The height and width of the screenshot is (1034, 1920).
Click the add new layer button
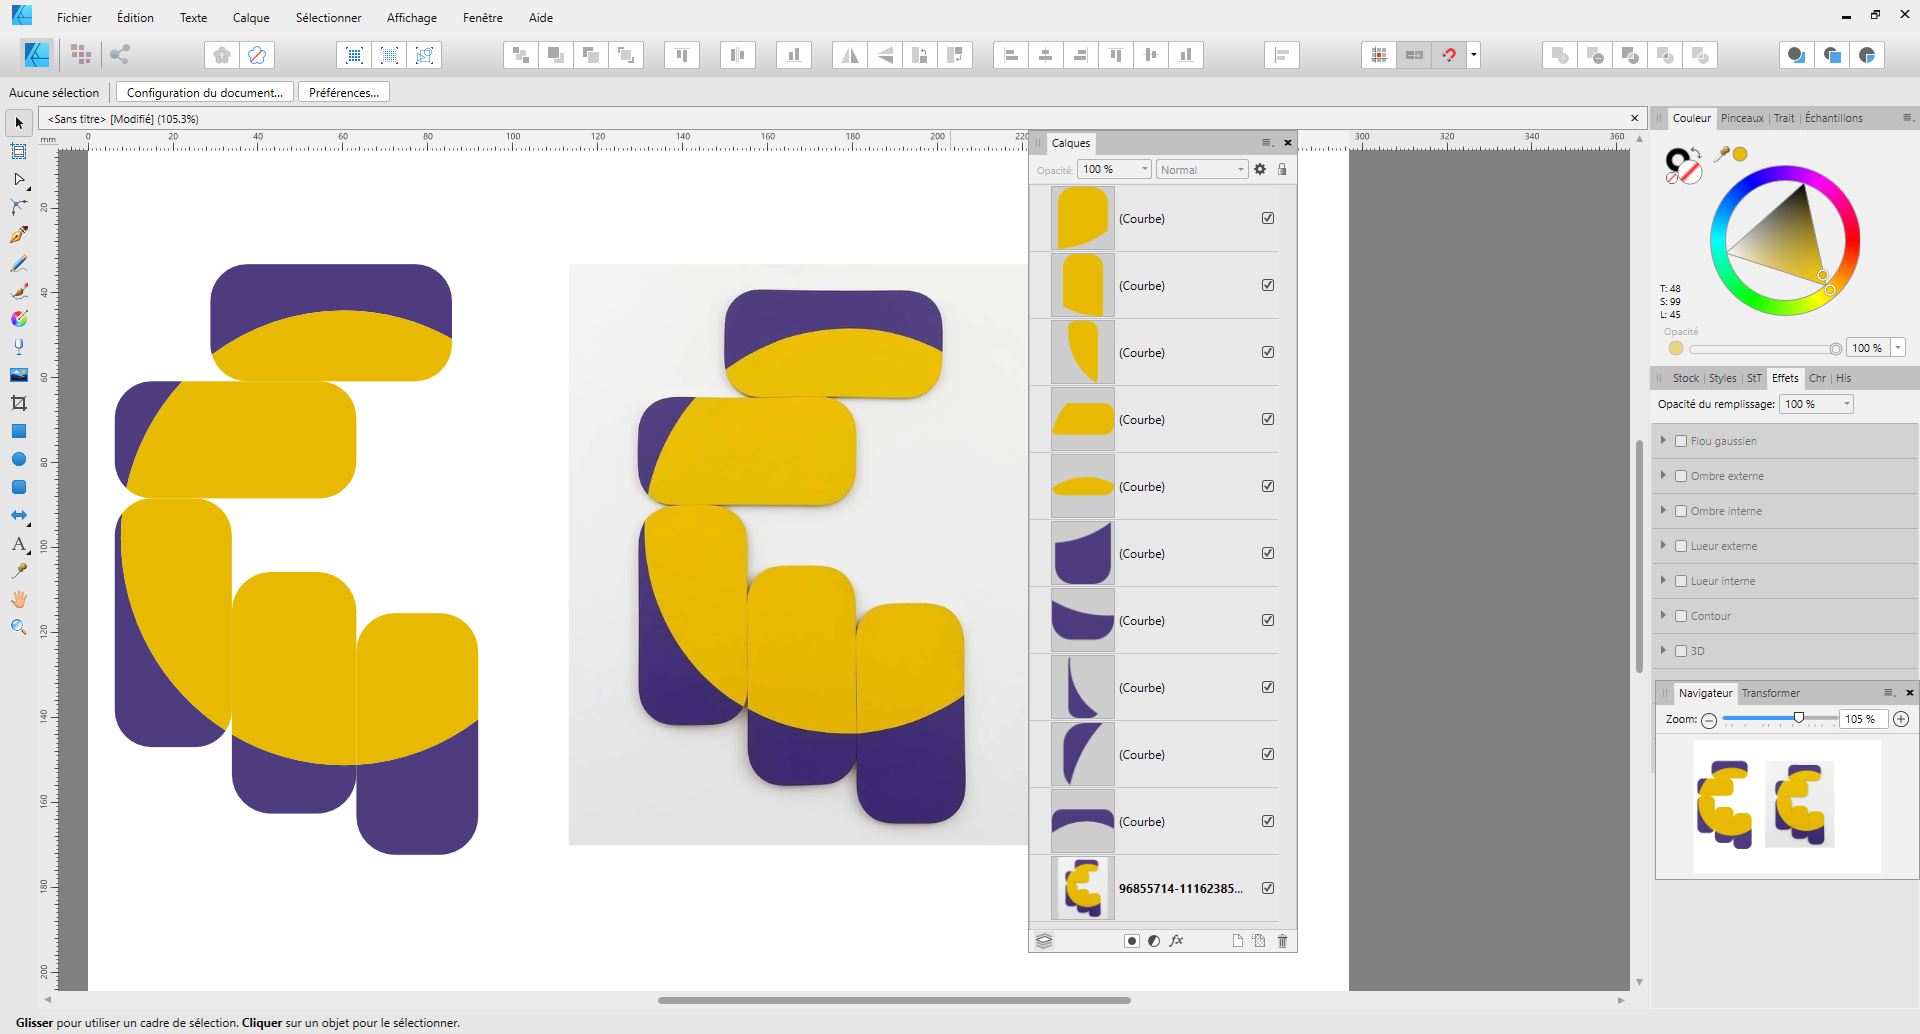pyautogui.click(x=1237, y=941)
